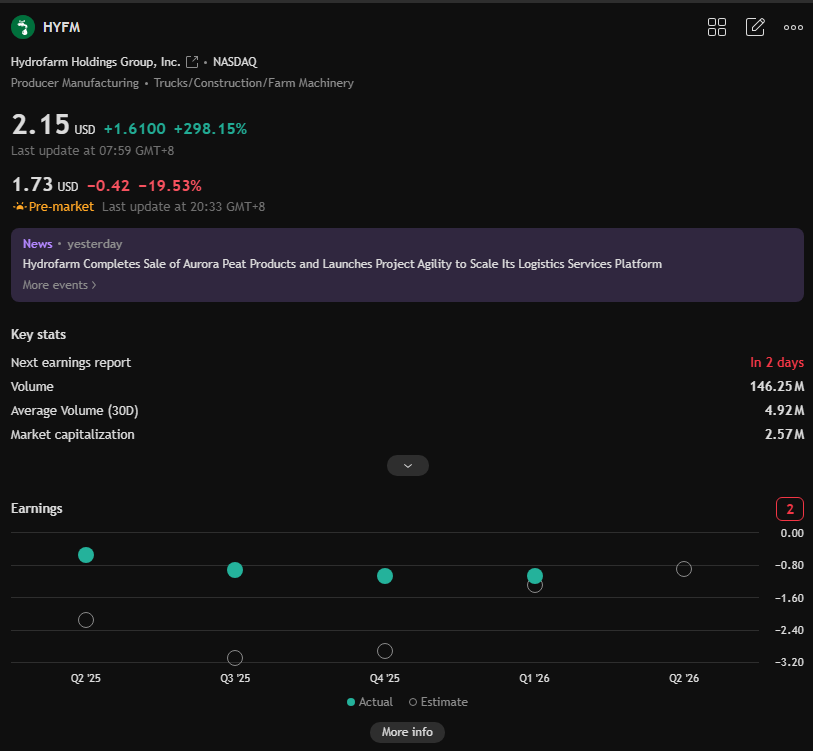Select the Q3 '25 actual earnings dot
Screen dimensions: 813x751
pyautogui.click(x=235, y=570)
